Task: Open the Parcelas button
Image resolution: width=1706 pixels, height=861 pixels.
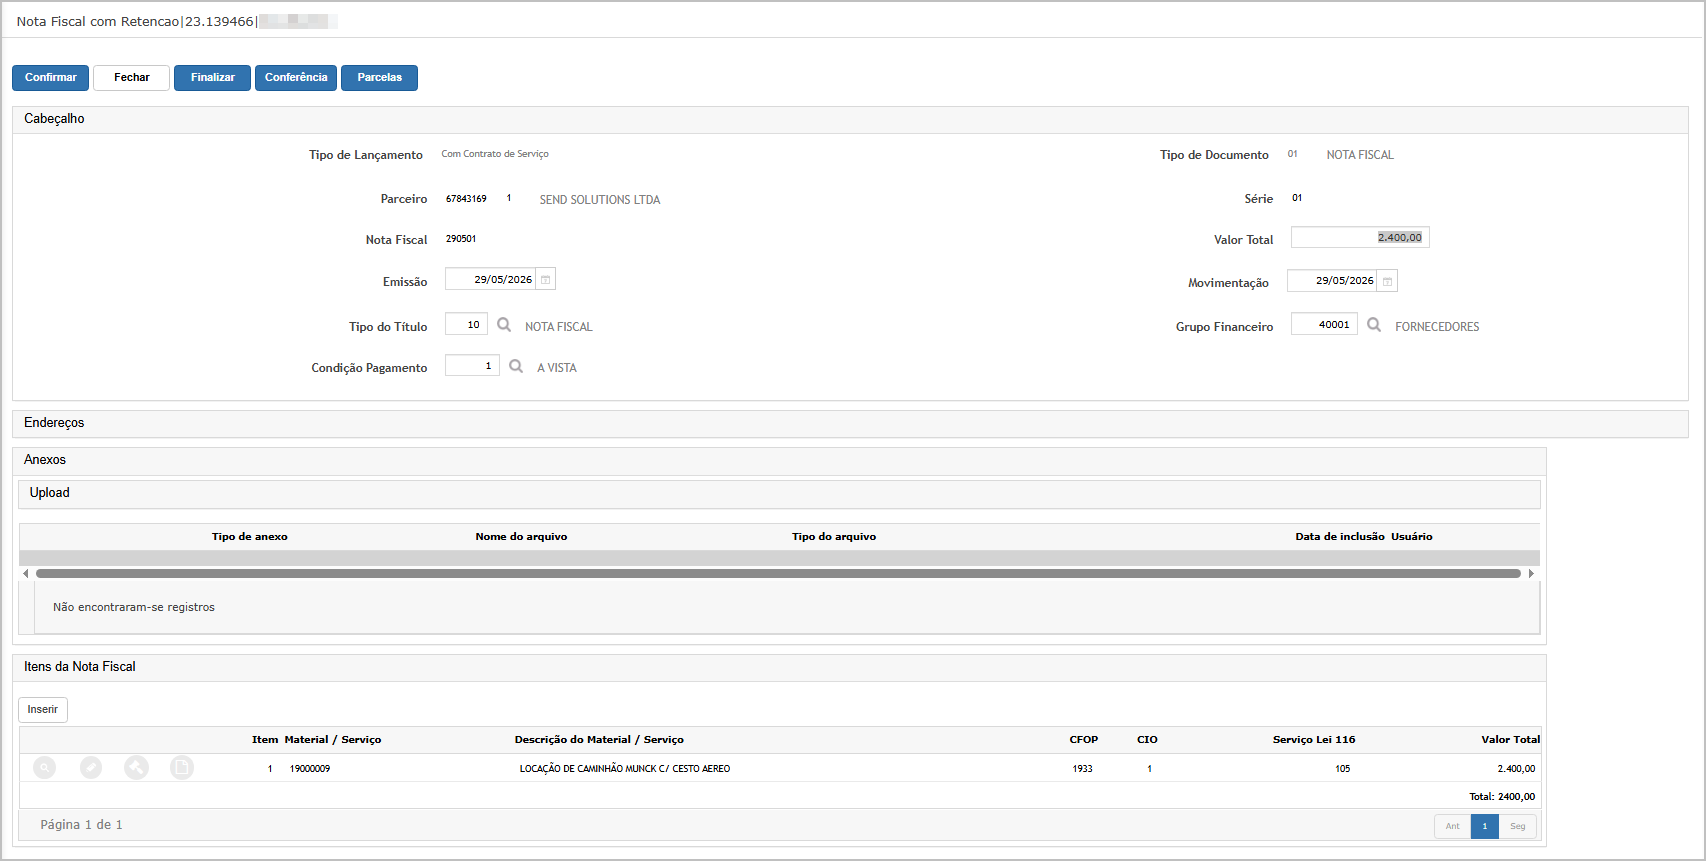Action: tap(380, 78)
